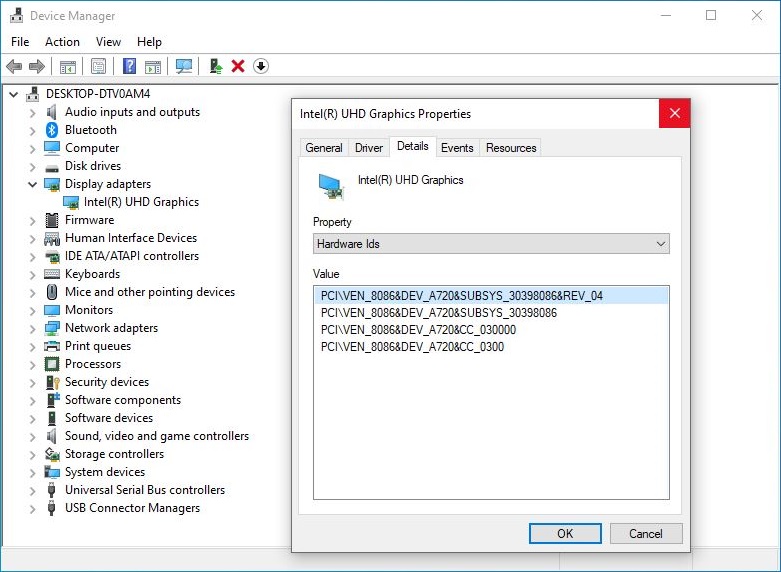Collapse the DESKTOP-DTV0AM4 root node
The height and width of the screenshot is (572, 781).
pyautogui.click(x=14, y=94)
